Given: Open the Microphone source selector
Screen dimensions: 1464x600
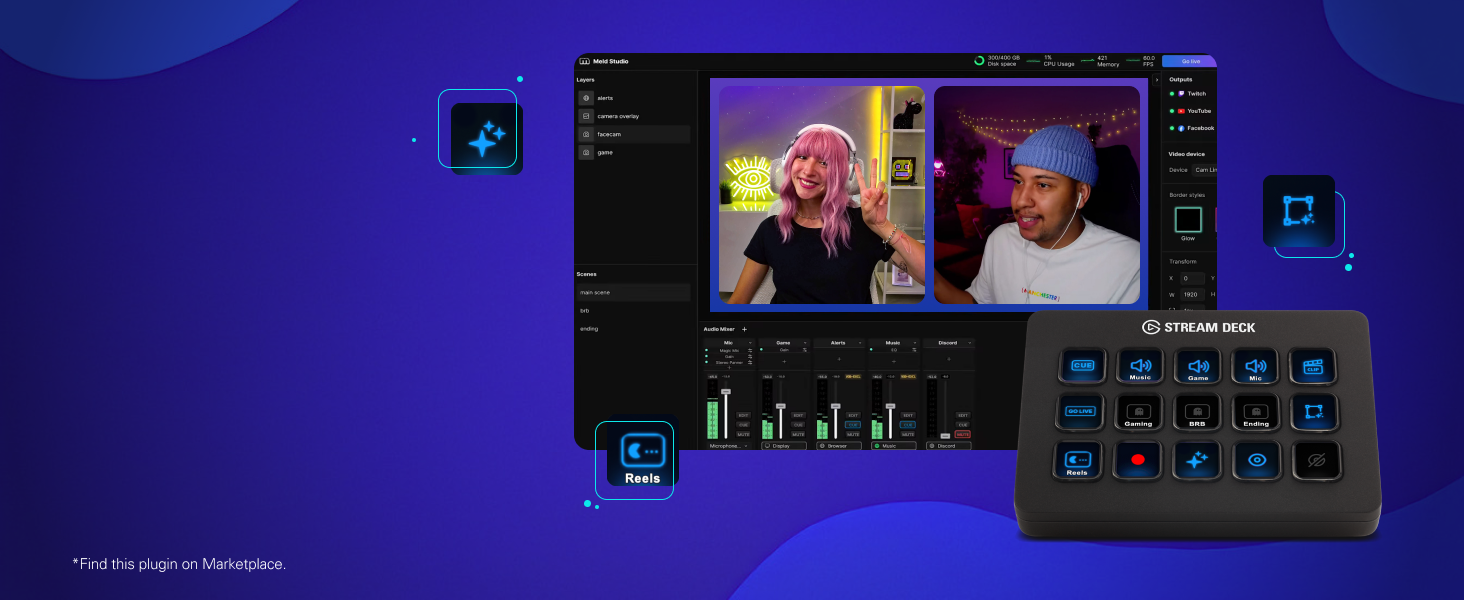Looking at the screenshot, I should coord(728,446).
